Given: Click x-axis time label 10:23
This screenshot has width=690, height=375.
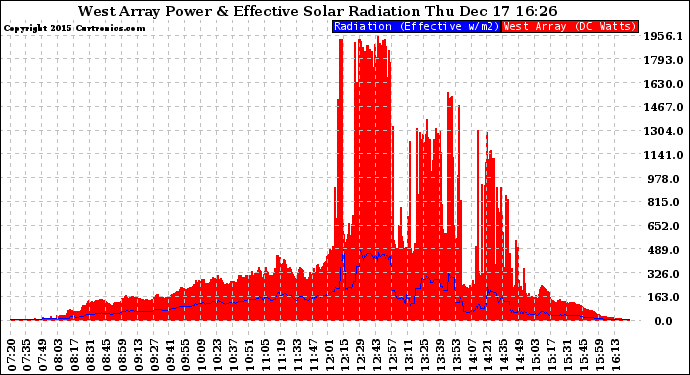Looking at the screenshot, I should click(218, 355).
